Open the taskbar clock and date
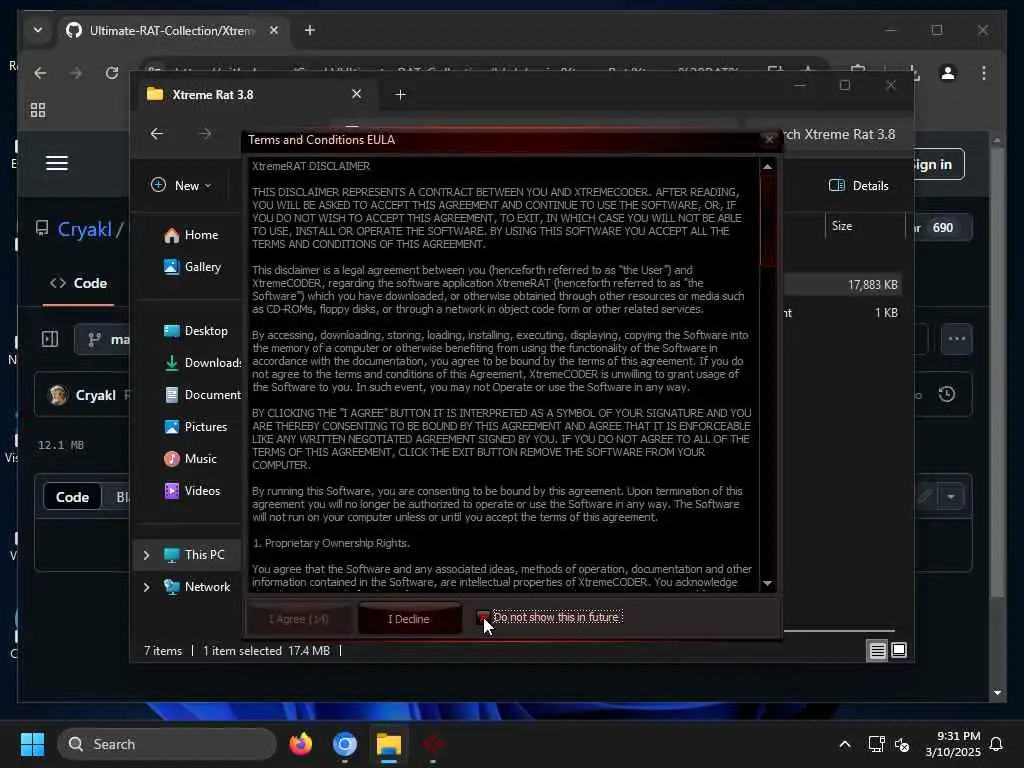The width and height of the screenshot is (1024, 768). (x=953, y=744)
